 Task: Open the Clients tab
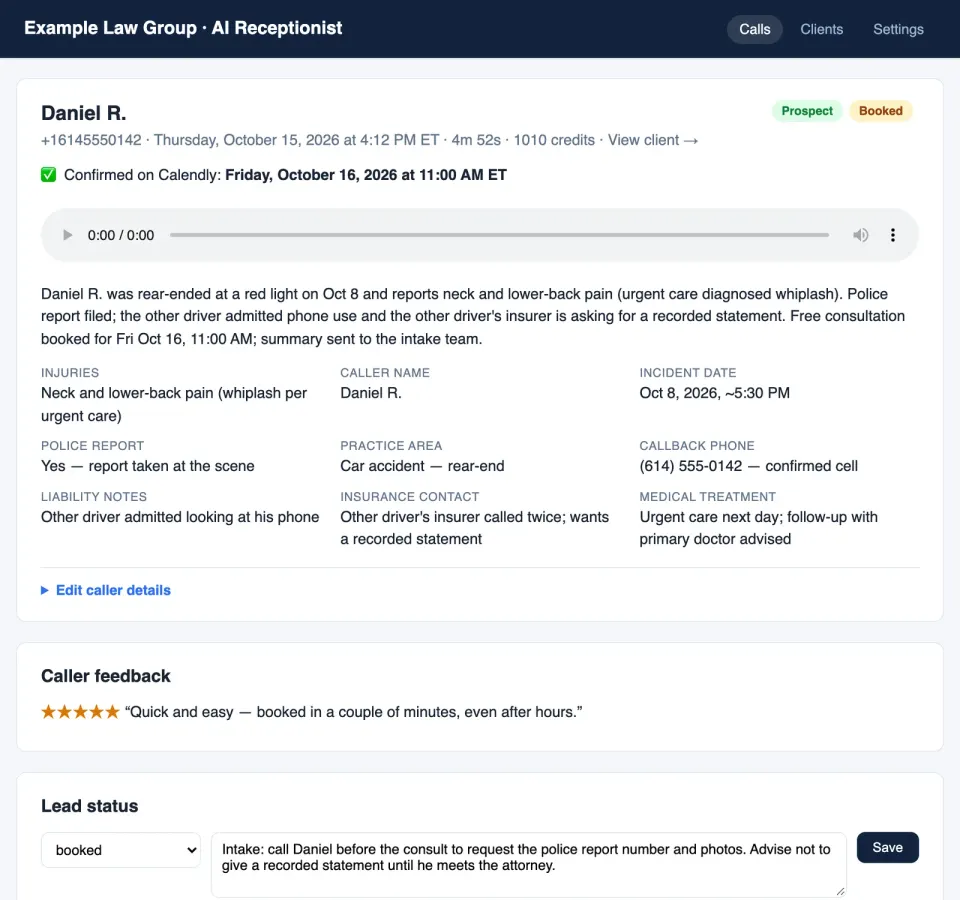[822, 29]
